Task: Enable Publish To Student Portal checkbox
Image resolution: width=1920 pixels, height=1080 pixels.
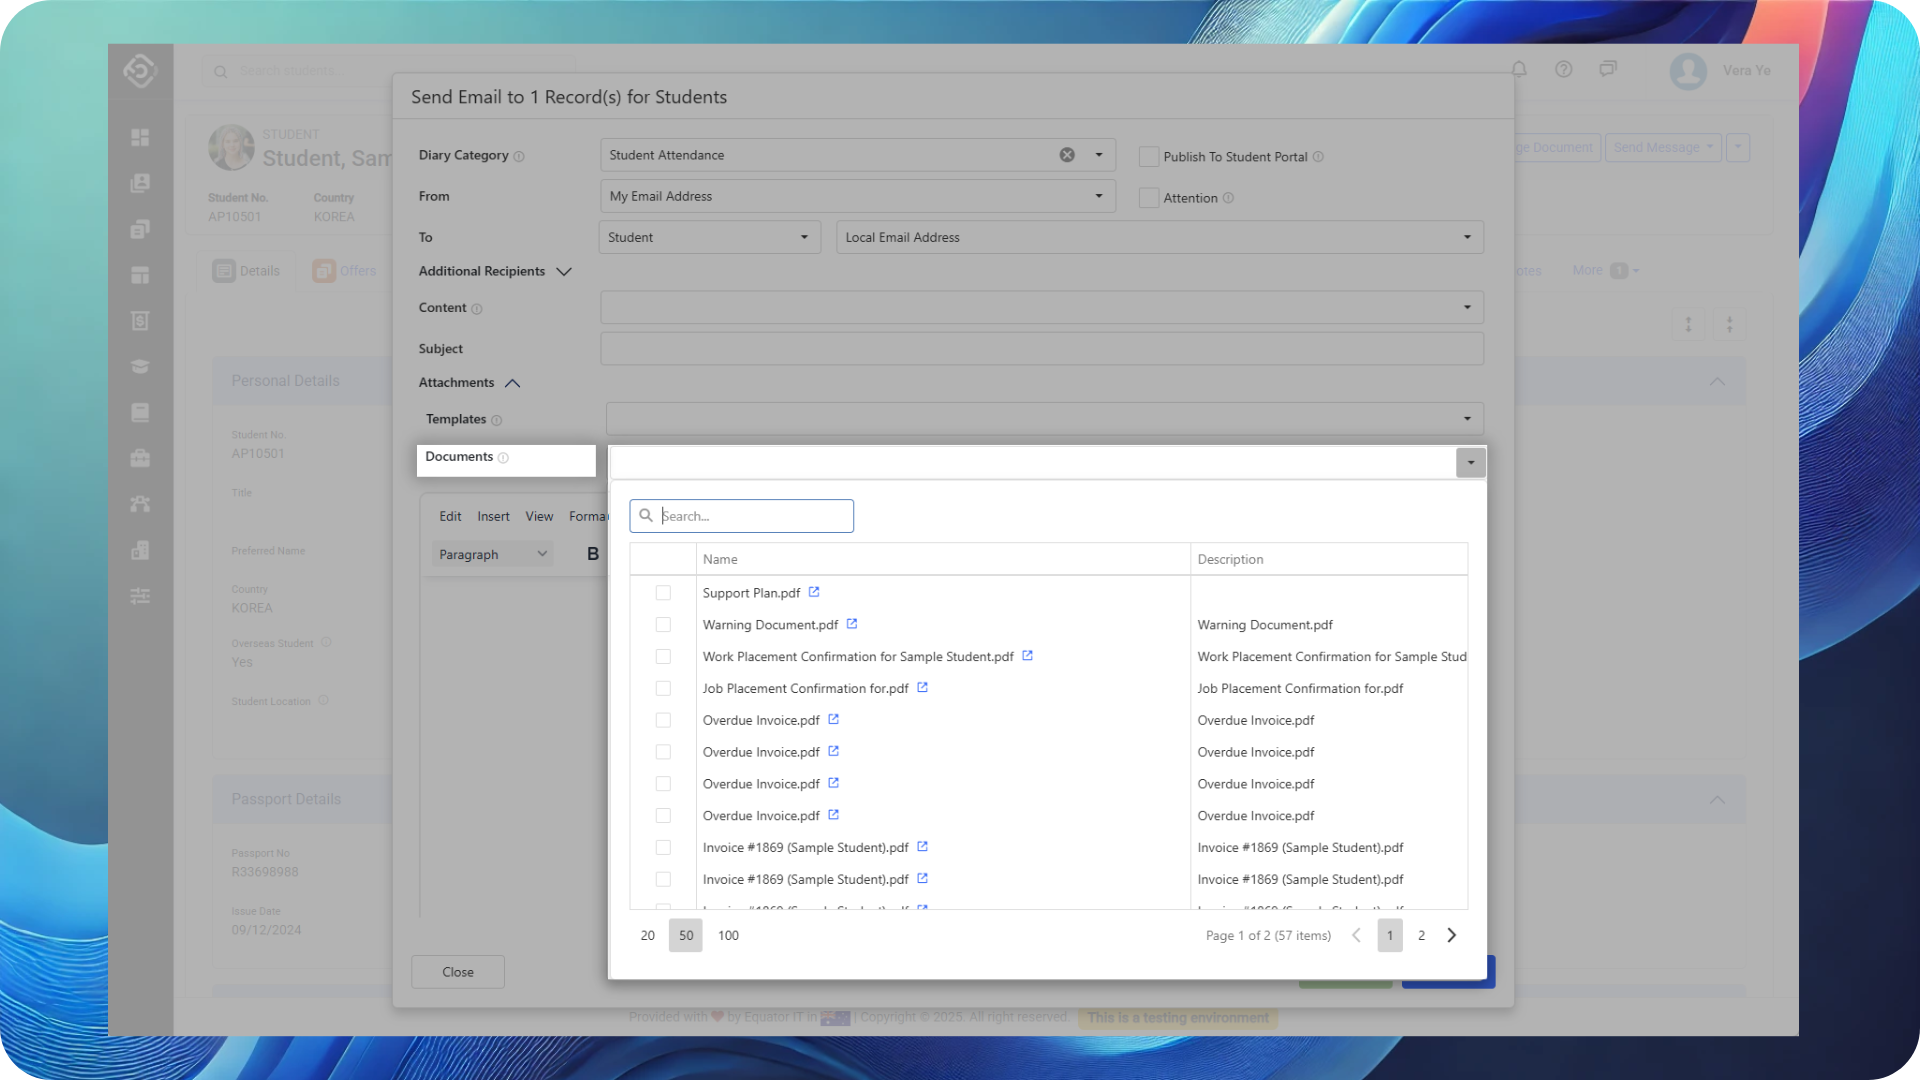Action: pos(1149,157)
